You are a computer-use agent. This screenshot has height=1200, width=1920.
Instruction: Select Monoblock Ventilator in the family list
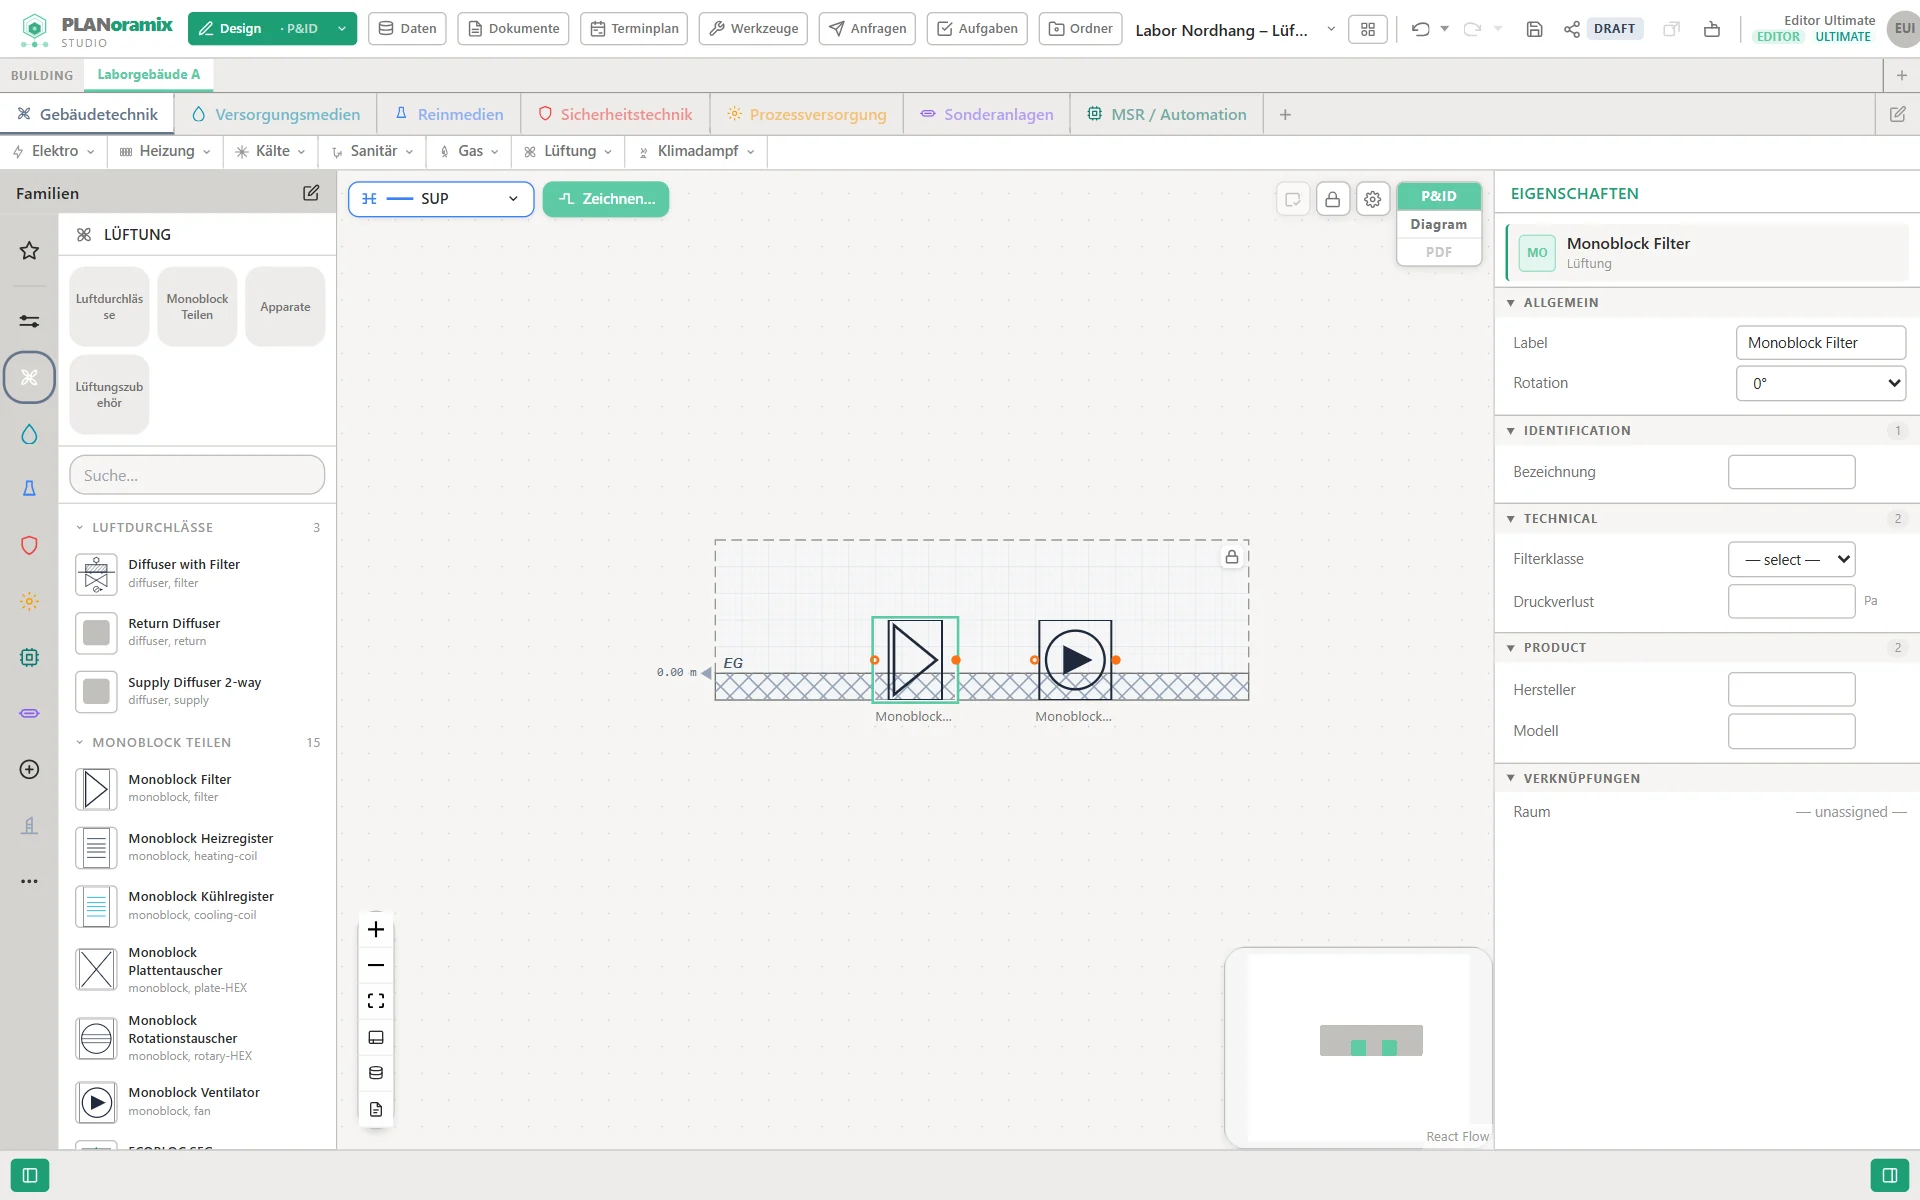197,1101
